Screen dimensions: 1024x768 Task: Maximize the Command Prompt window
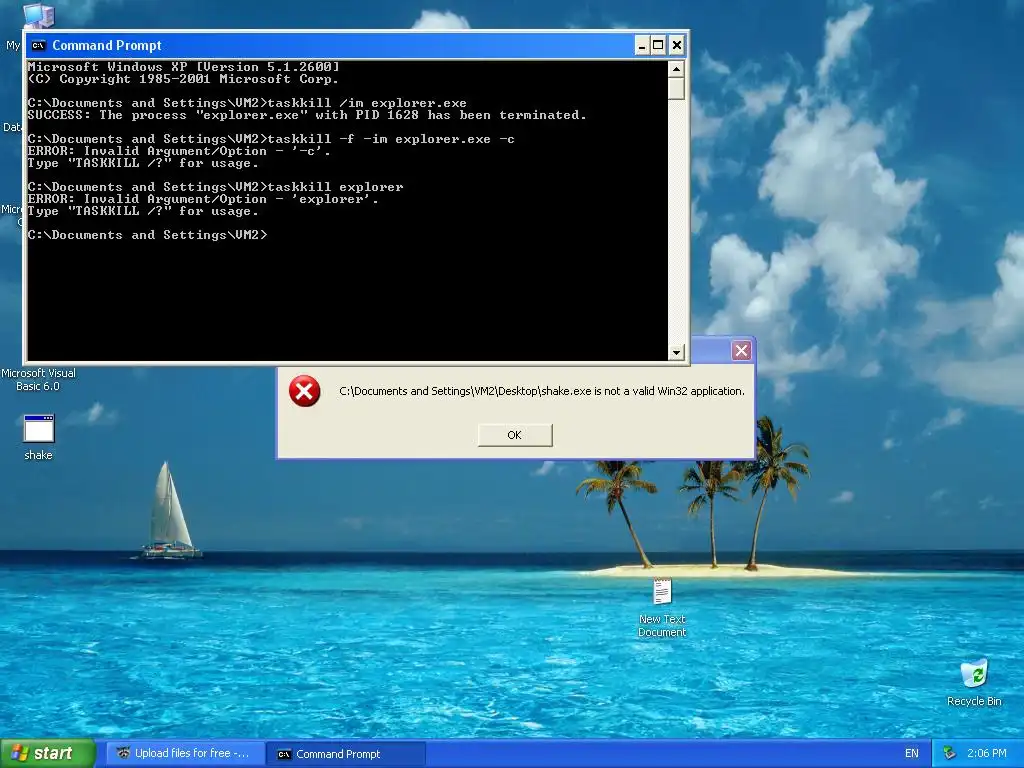658,45
